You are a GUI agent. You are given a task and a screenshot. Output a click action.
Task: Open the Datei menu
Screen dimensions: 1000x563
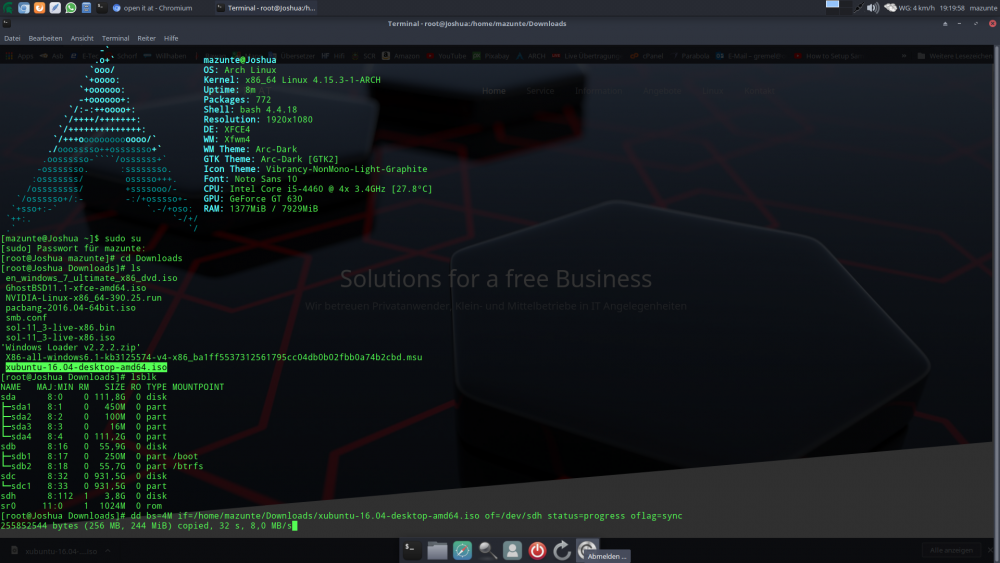[x=12, y=38]
